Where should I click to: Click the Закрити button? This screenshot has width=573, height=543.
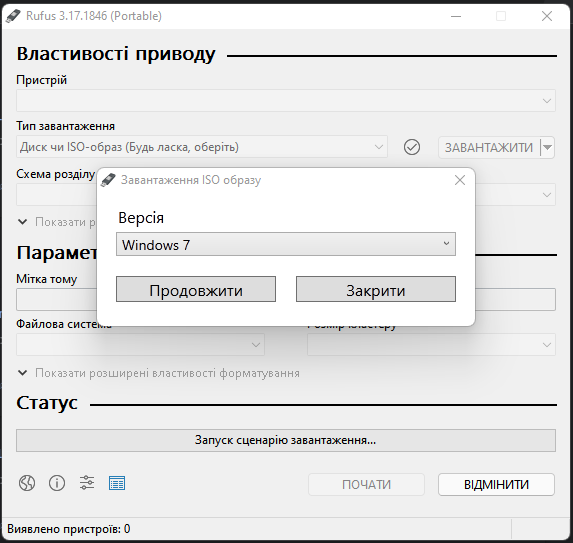pyautogui.click(x=376, y=289)
